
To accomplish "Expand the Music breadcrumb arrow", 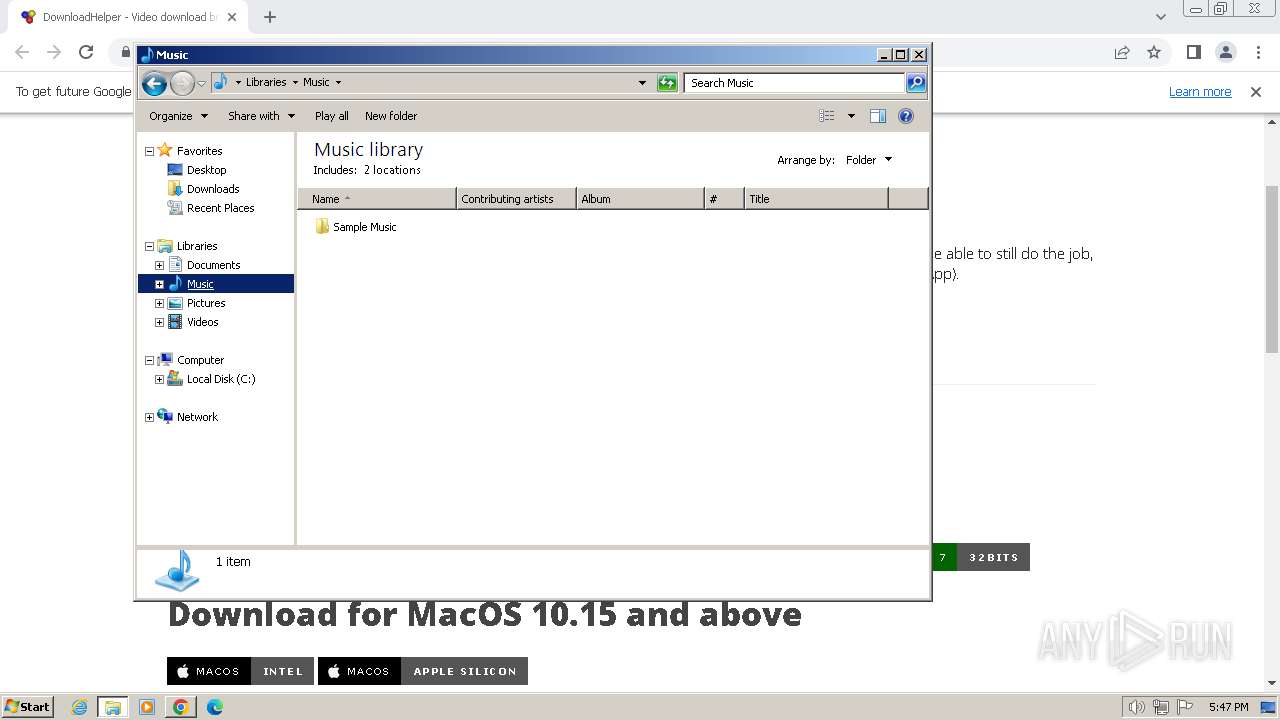I will point(338,83).
